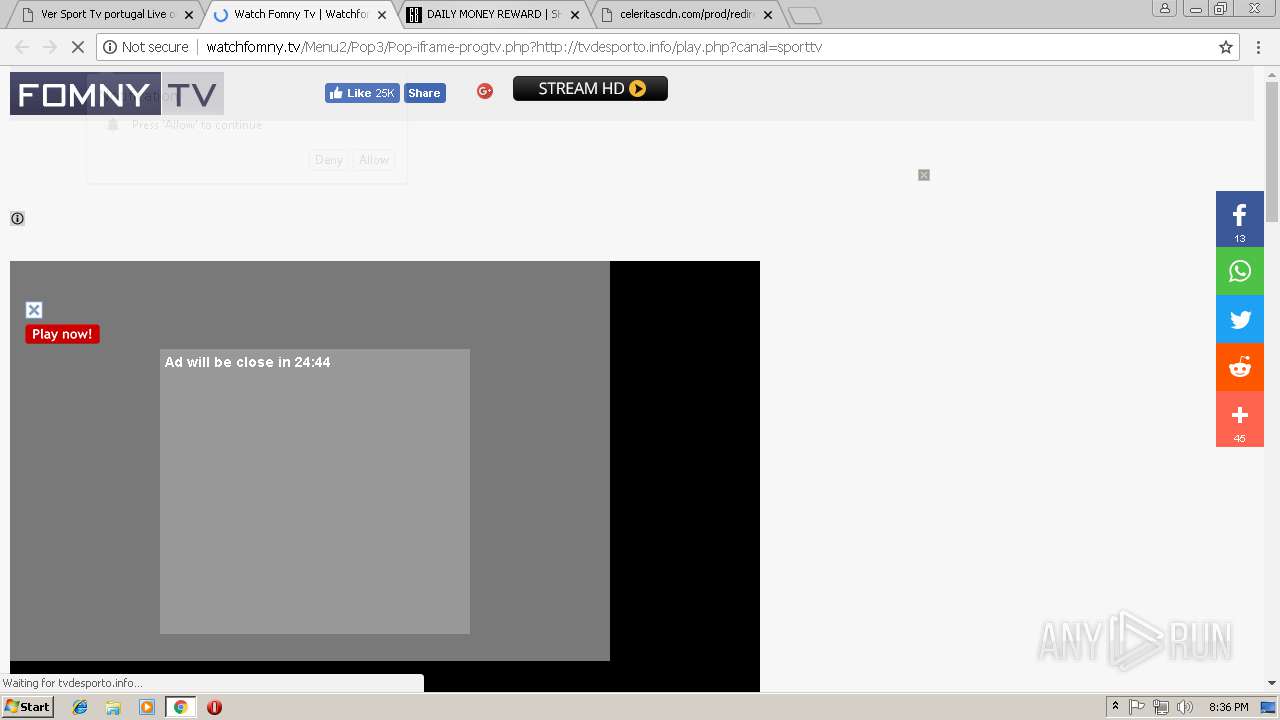This screenshot has width=1280, height=720.
Task: Open the celeritascdn.com tab
Action: pyautogui.click(x=686, y=15)
